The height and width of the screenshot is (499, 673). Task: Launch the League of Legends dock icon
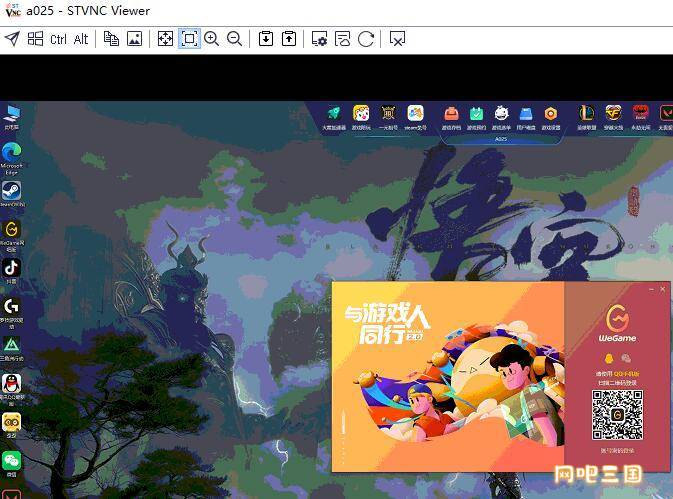click(586, 114)
